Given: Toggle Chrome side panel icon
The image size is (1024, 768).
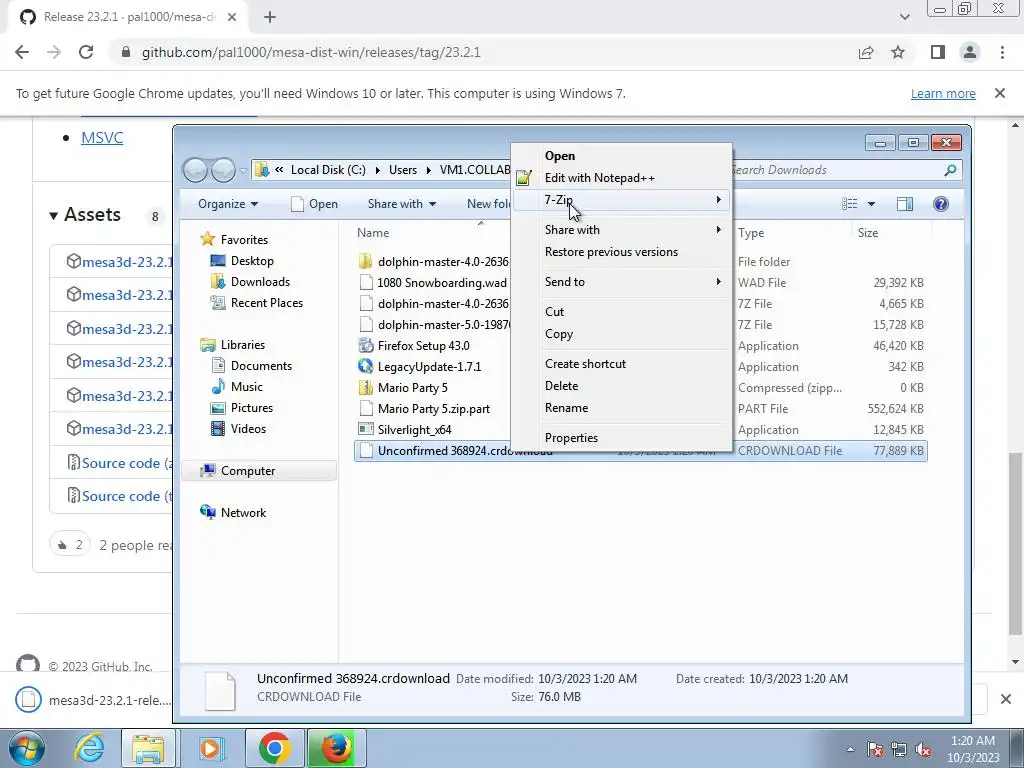Looking at the screenshot, I should [x=938, y=52].
